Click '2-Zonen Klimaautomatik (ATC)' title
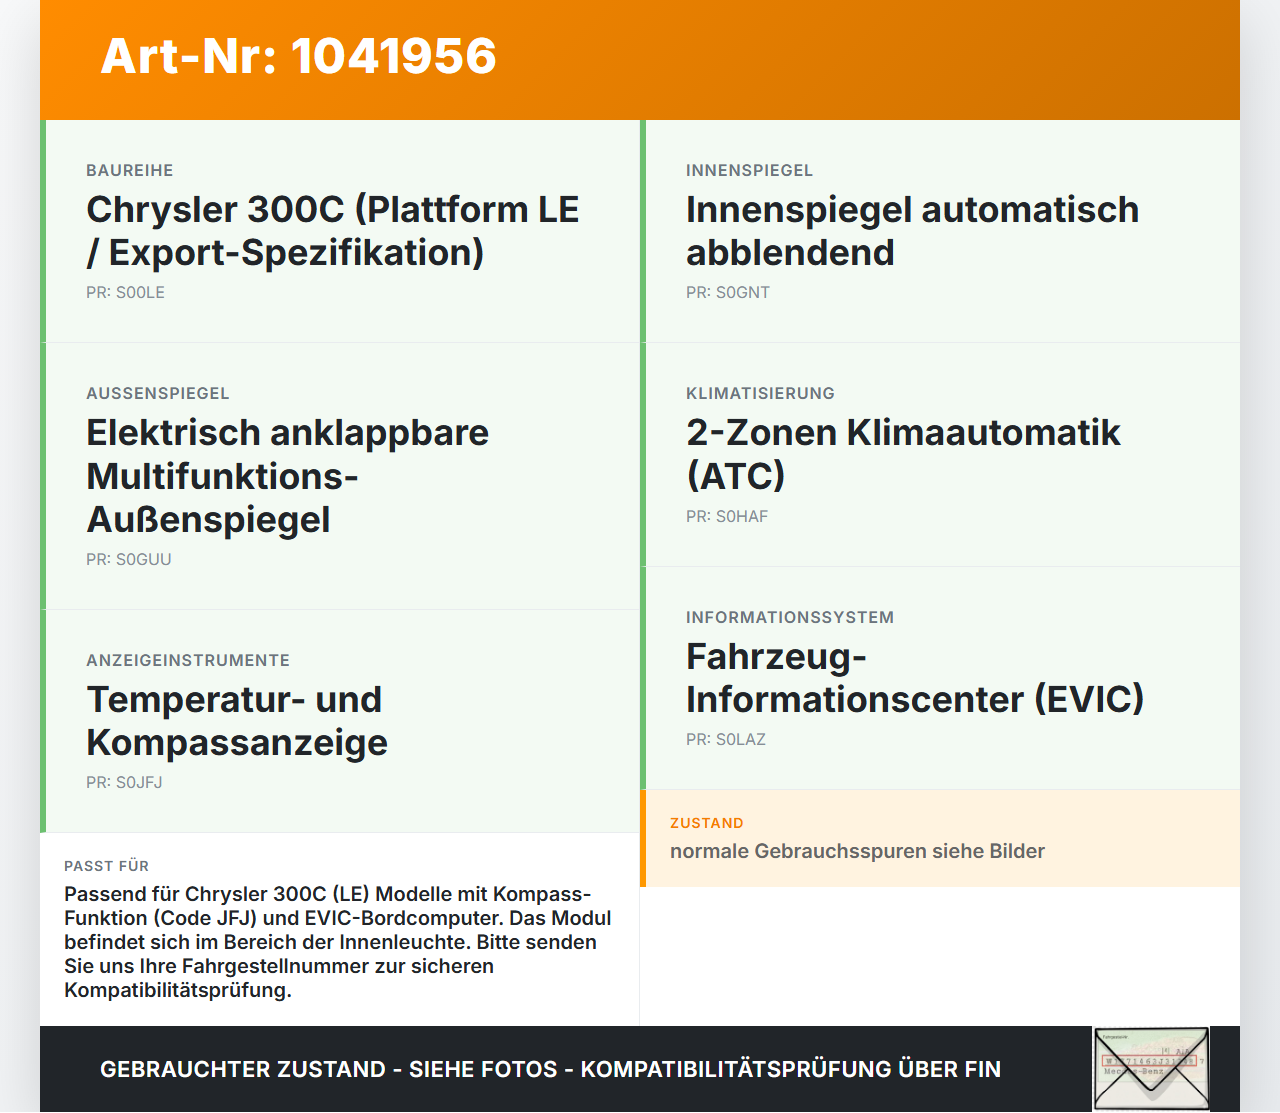Image resolution: width=1280 pixels, height=1113 pixels. [x=903, y=454]
